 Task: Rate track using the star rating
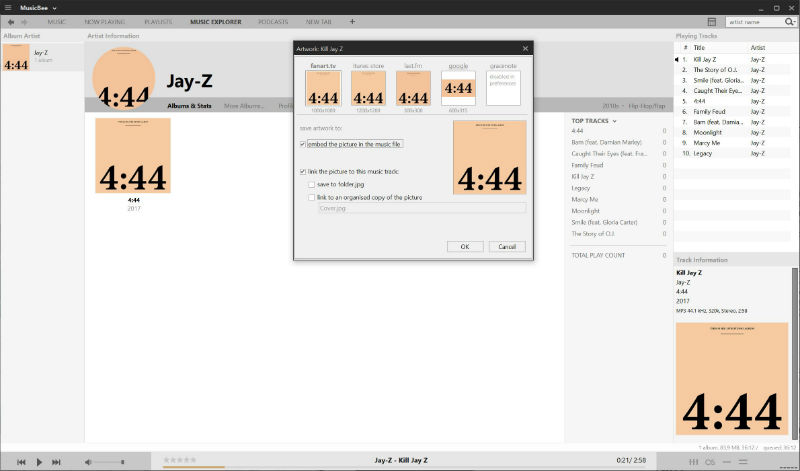[x=179, y=460]
